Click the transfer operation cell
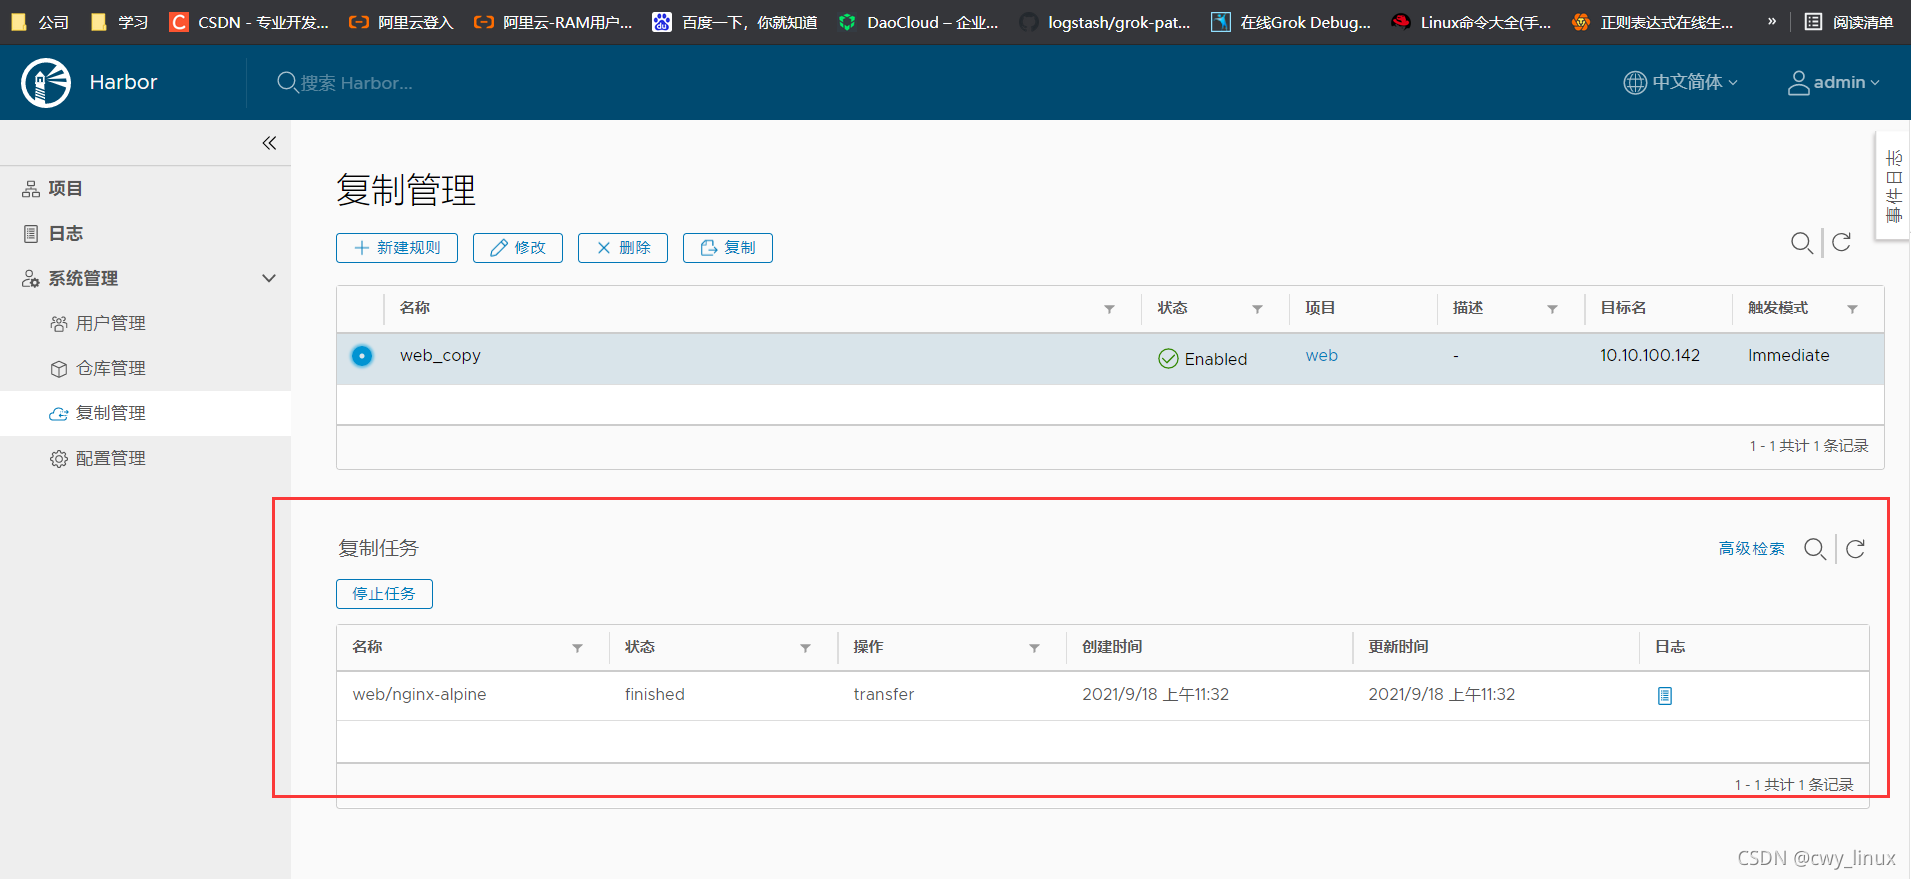Image resolution: width=1911 pixels, height=879 pixels. click(x=884, y=695)
